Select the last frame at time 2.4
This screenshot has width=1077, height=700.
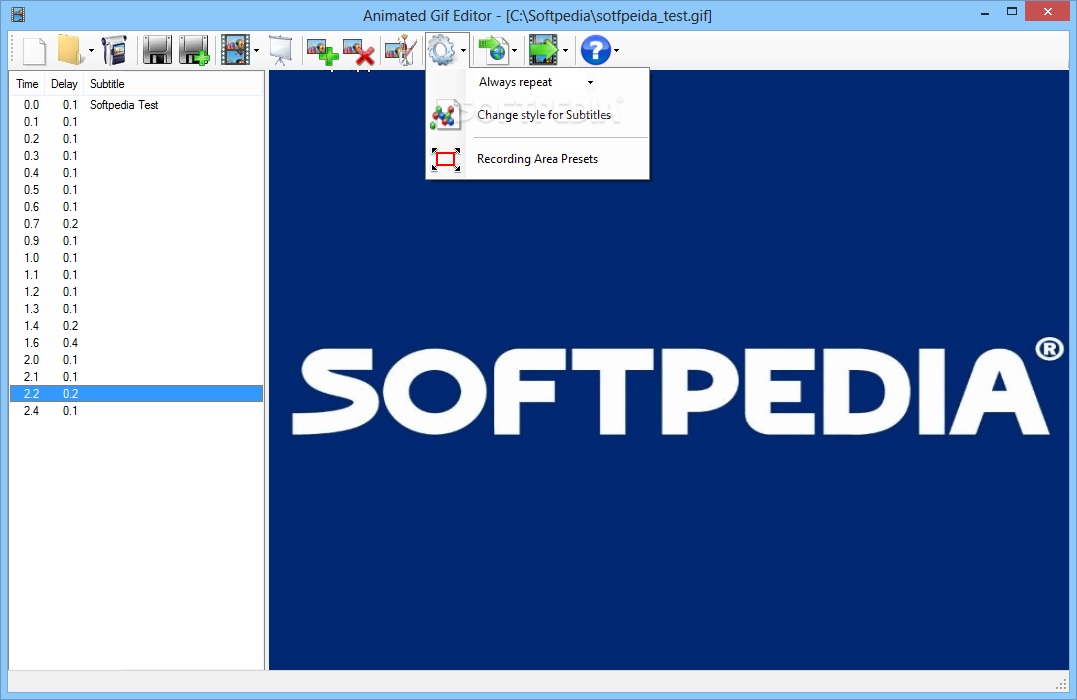[x=137, y=411]
